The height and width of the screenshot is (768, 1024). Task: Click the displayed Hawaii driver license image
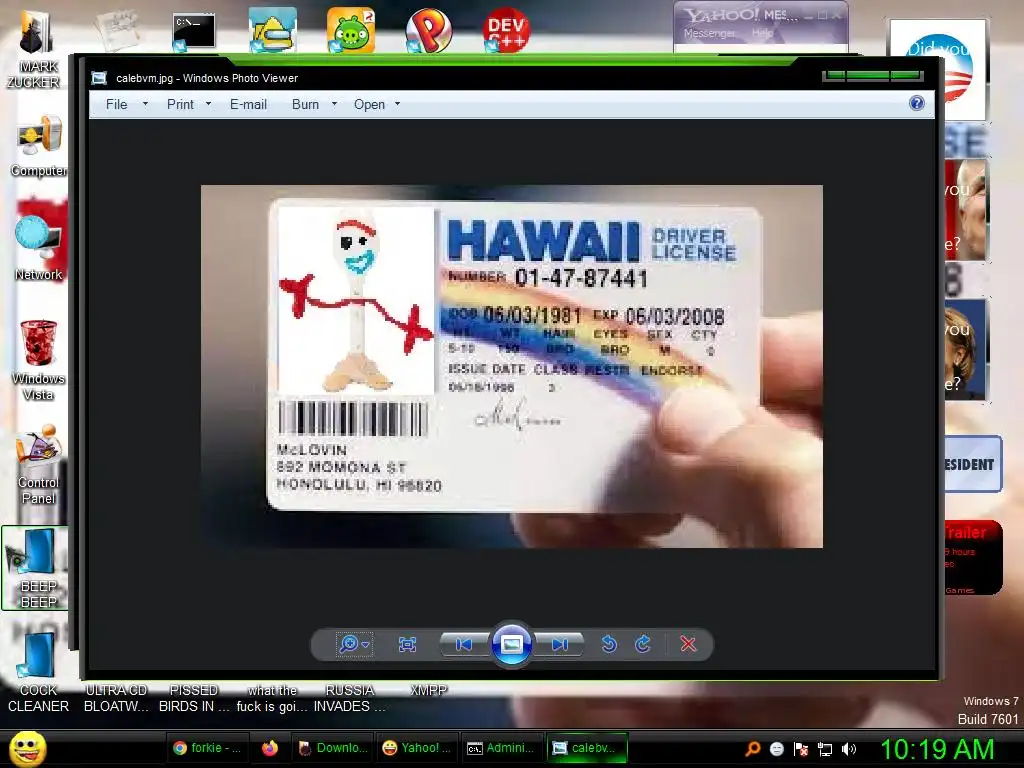tap(512, 366)
